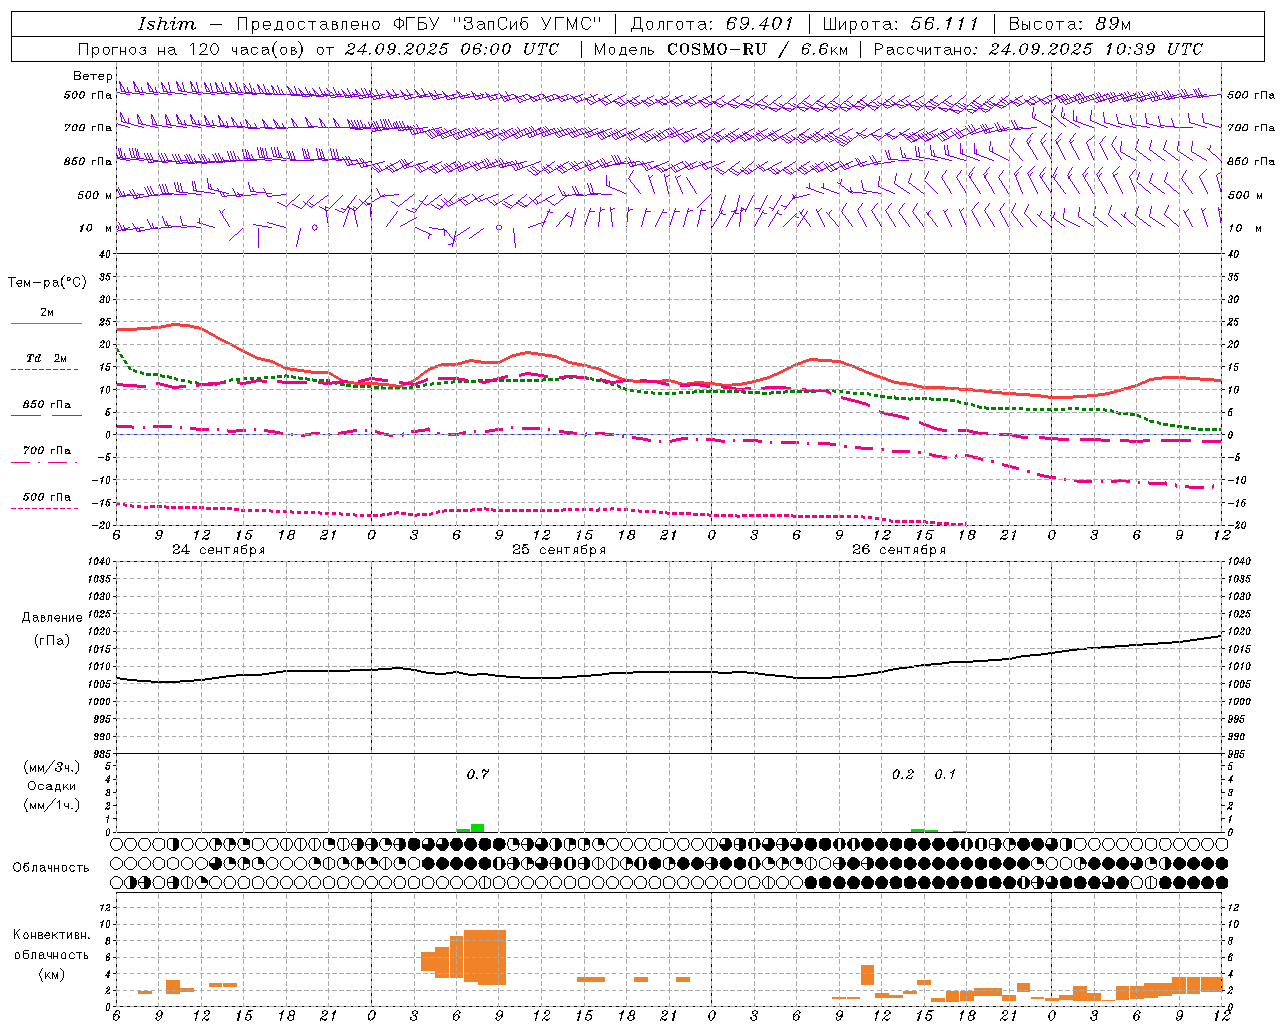
Task: Click the 24 сентября date label
Action: (219, 550)
